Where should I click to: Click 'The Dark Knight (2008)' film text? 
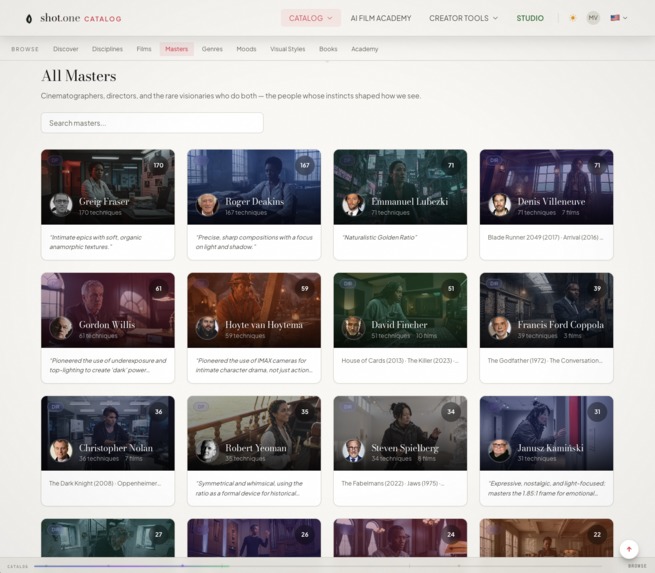pyautogui.click(x=81, y=483)
